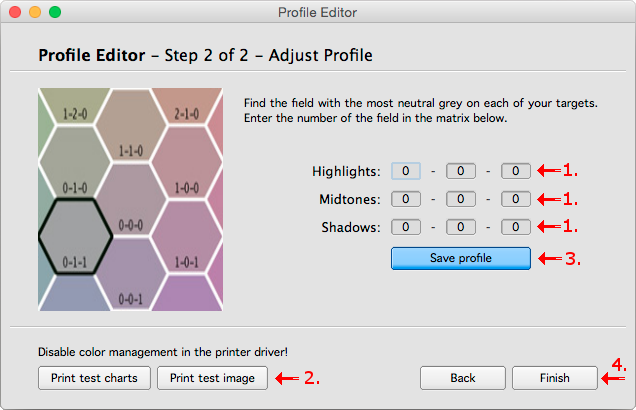This screenshot has width=636, height=410.
Task: Click Finish to complete the profile
Action: [x=554, y=378]
